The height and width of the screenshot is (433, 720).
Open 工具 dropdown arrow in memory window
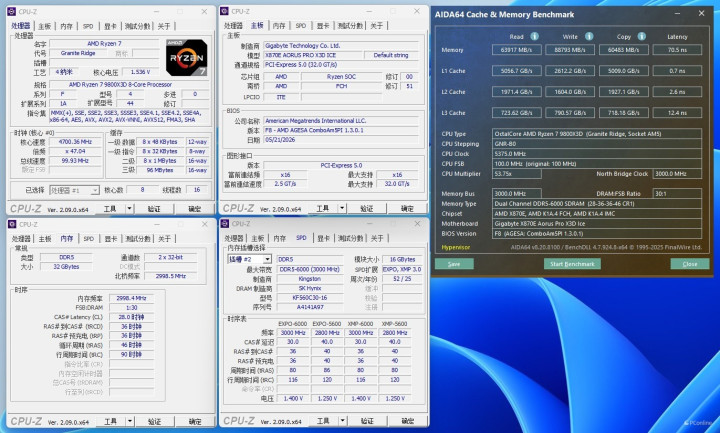point(130,422)
